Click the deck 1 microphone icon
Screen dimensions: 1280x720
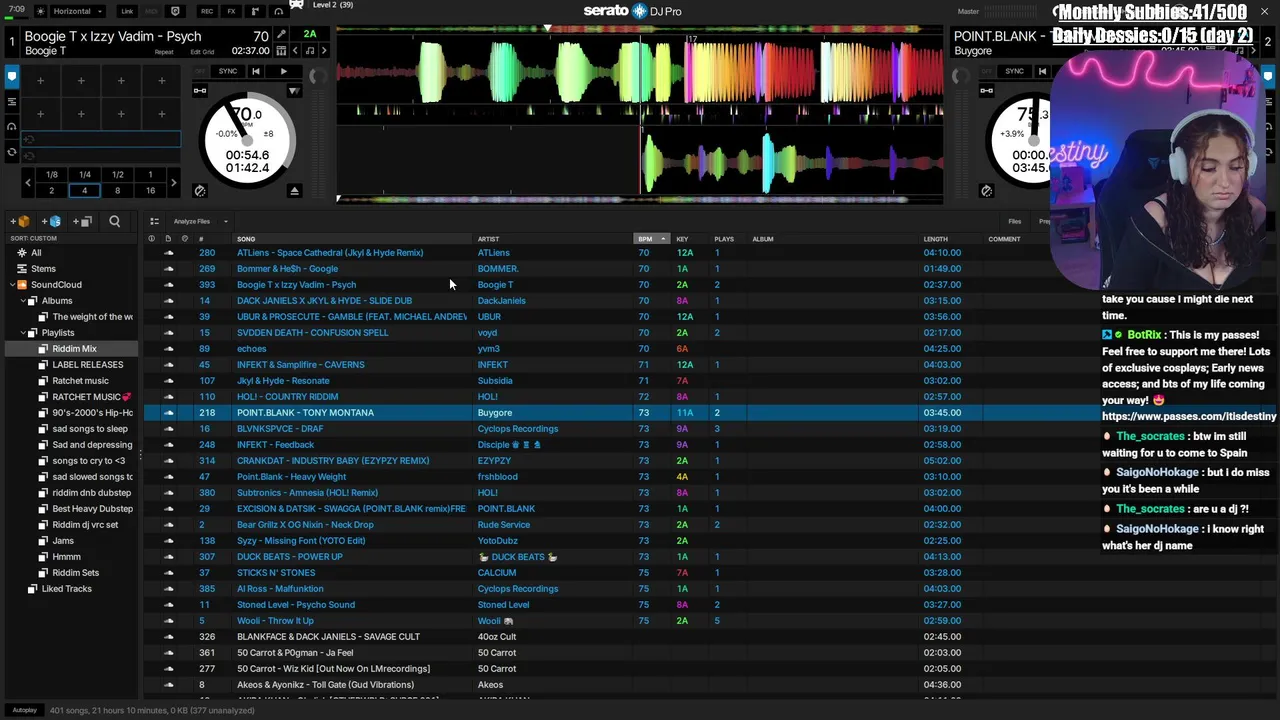(x=281, y=34)
